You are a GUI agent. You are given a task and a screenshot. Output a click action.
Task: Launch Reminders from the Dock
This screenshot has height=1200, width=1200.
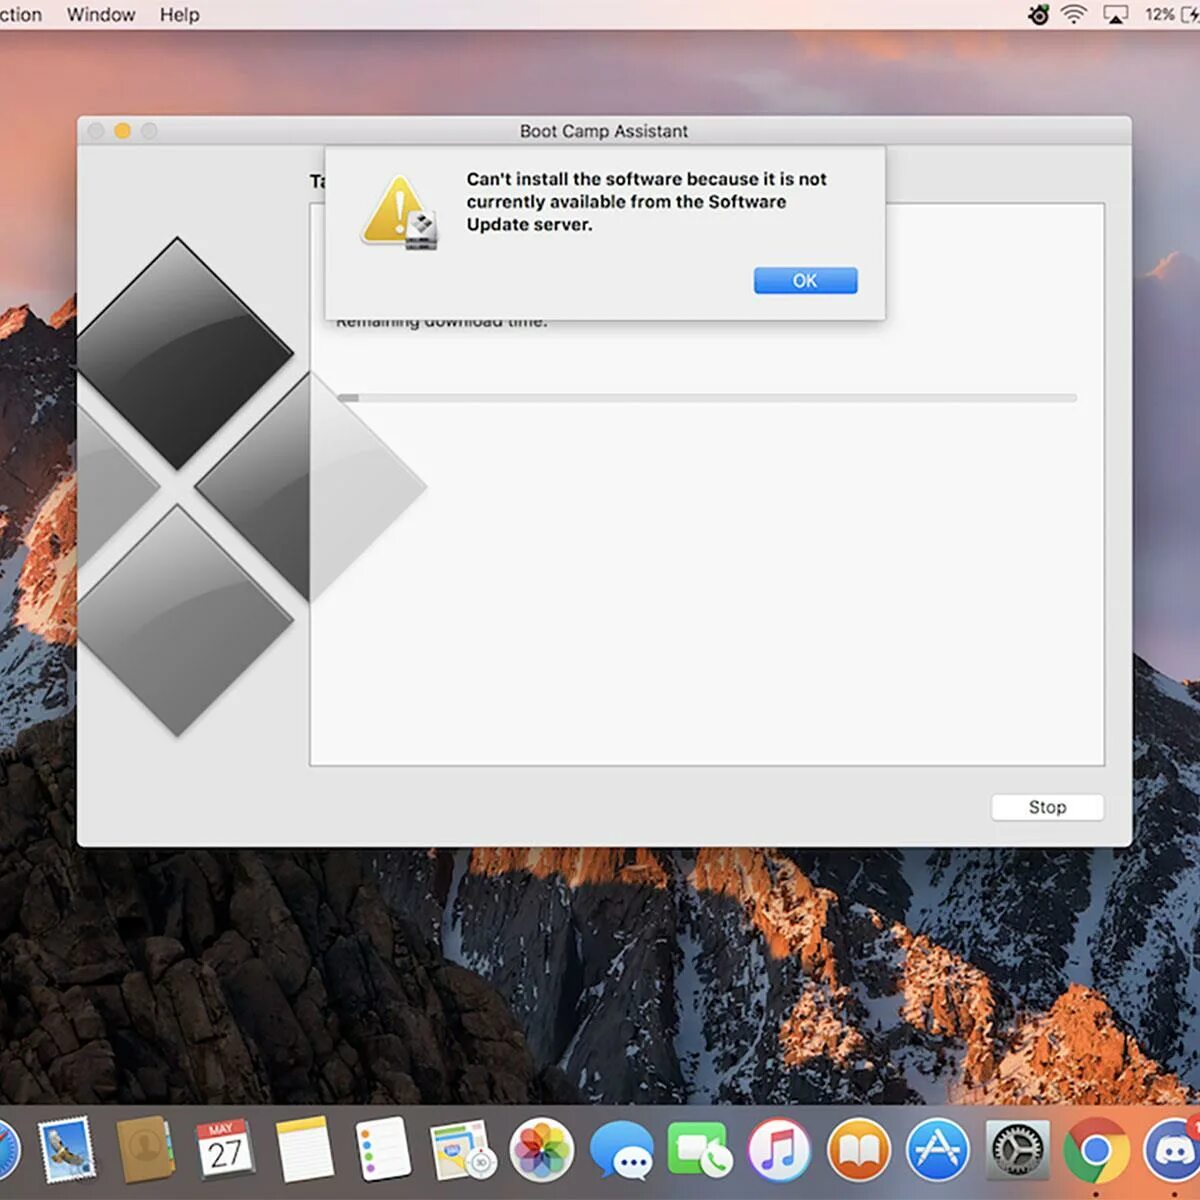[x=383, y=1150]
